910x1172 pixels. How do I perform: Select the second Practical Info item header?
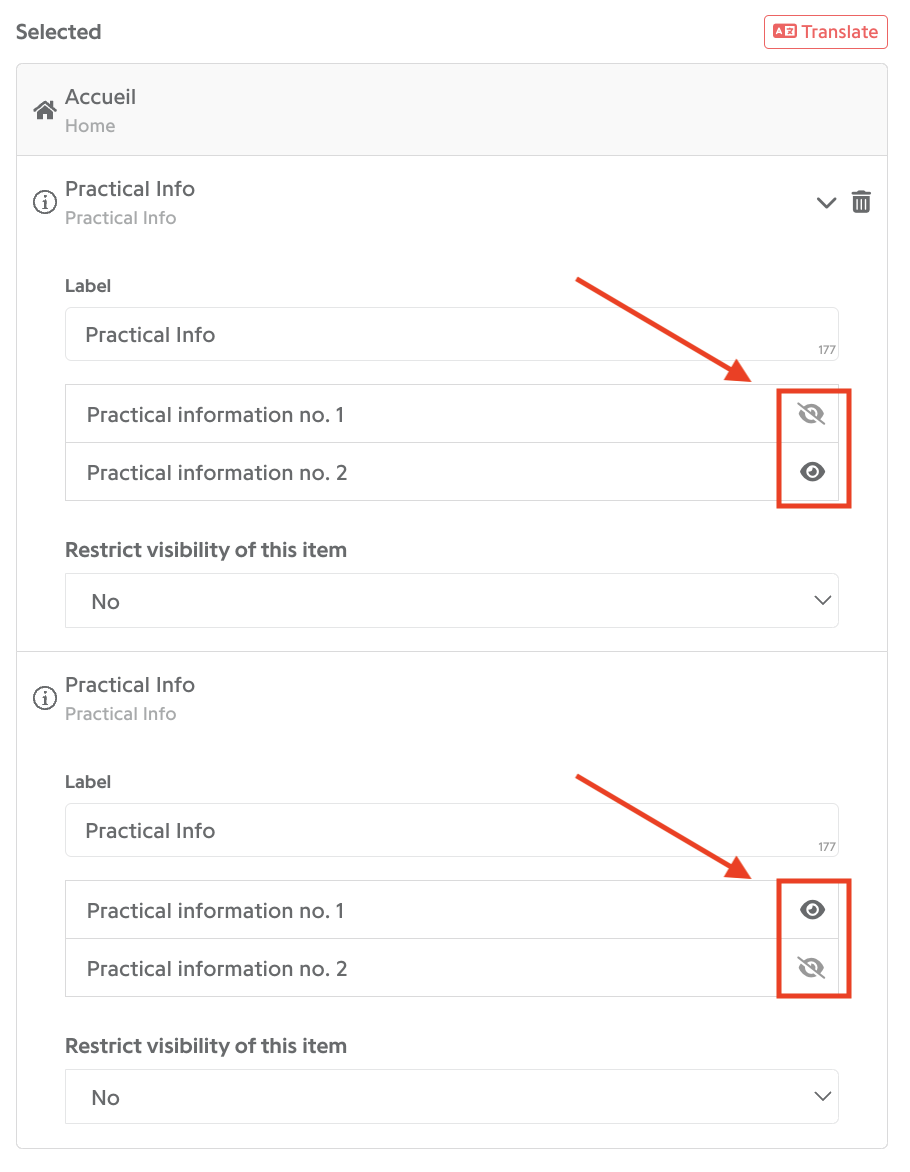coord(452,698)
